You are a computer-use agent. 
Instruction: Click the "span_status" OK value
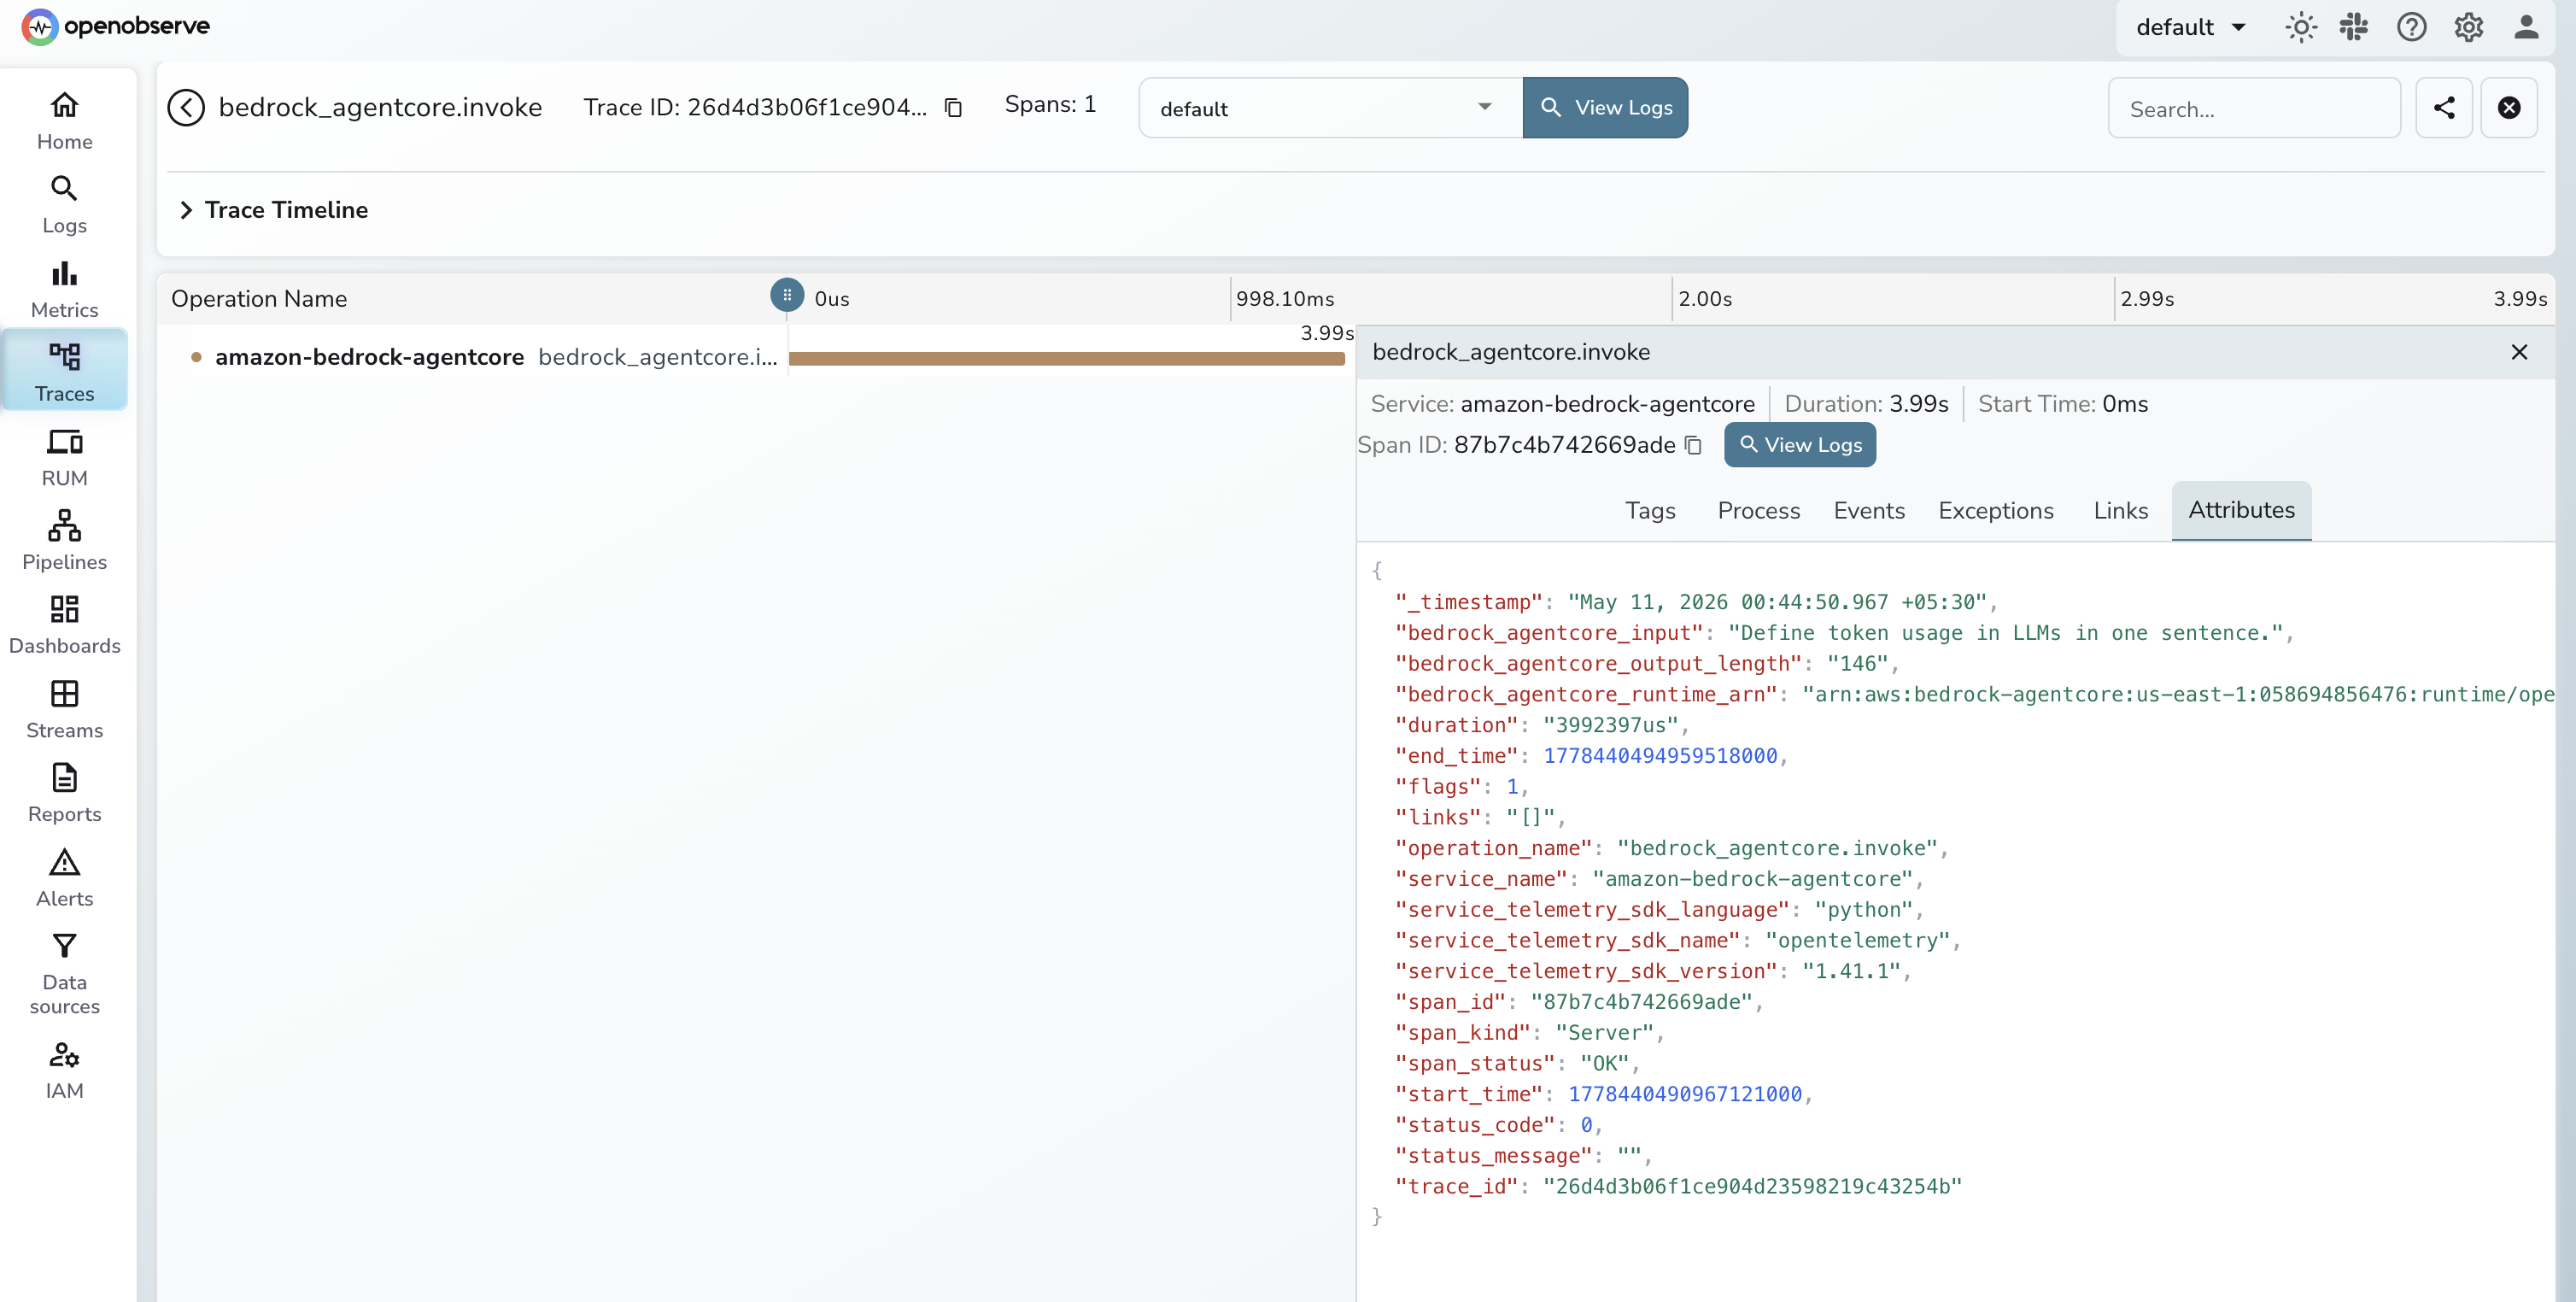(x=1604, y=1064)
